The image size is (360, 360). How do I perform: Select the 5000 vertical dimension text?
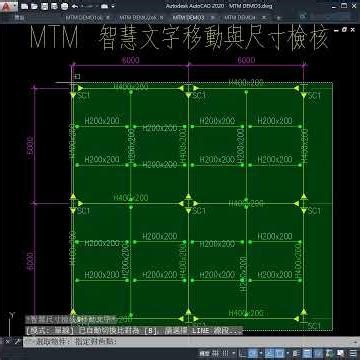pyautogui.click(x=29, y=146)
